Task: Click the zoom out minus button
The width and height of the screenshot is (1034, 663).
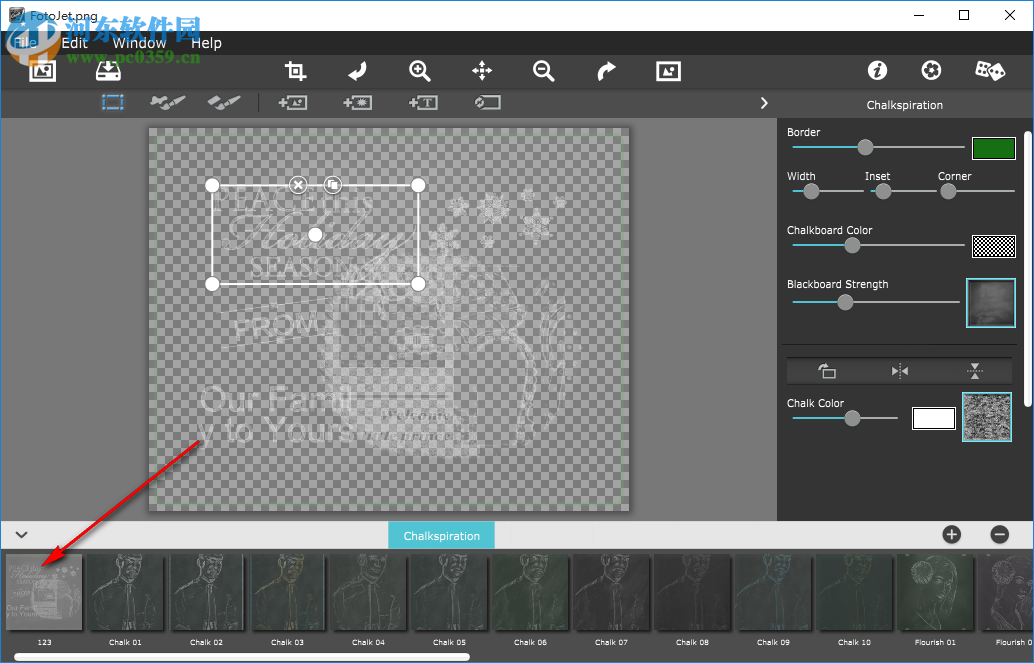Action: [998, 535]
